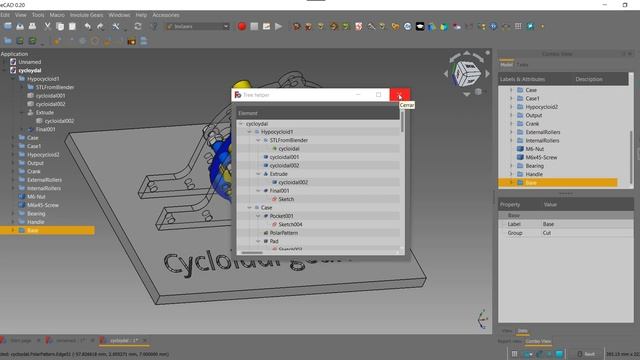Click the Tree helper horizontal scrollbar
Image resolution: width=640 pixels, height=360 pixels.
[x=252, y=253]
